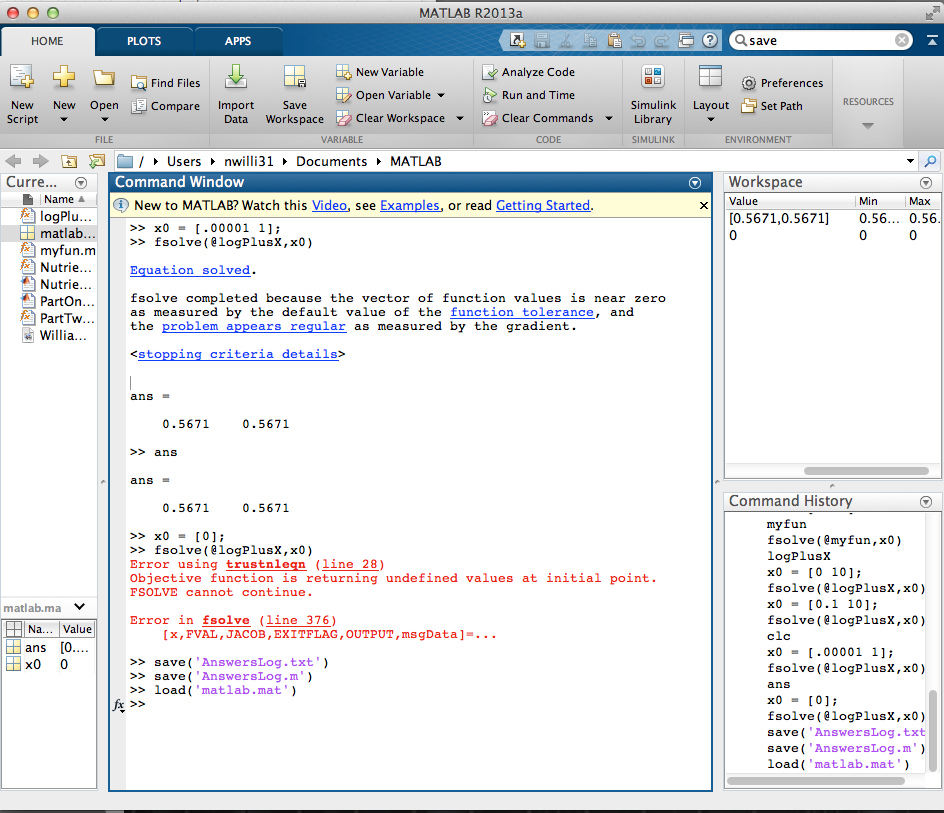Click the stopping criteria details link

(x=239, y=354)
